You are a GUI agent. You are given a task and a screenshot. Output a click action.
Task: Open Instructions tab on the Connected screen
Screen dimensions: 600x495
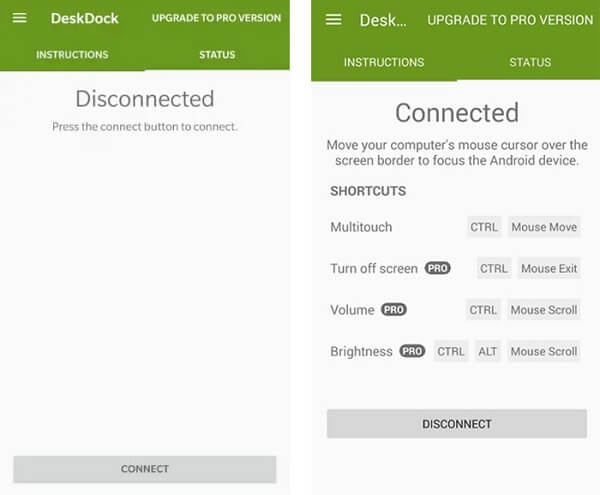click(x=384, y=62)
